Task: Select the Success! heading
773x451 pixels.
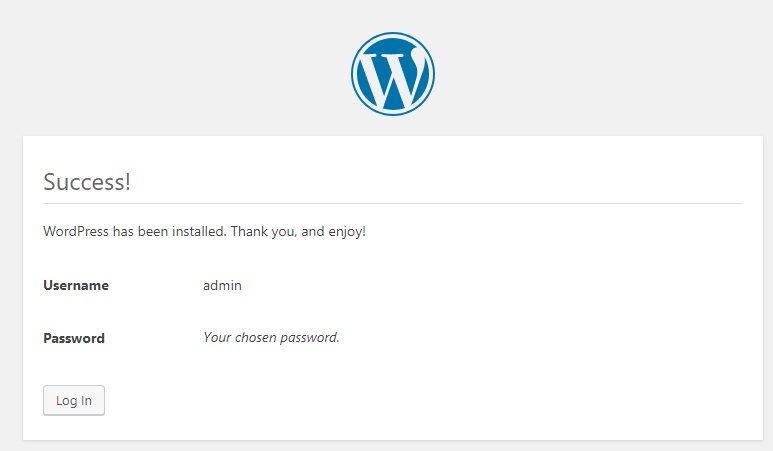Action: tap(87, 182)
